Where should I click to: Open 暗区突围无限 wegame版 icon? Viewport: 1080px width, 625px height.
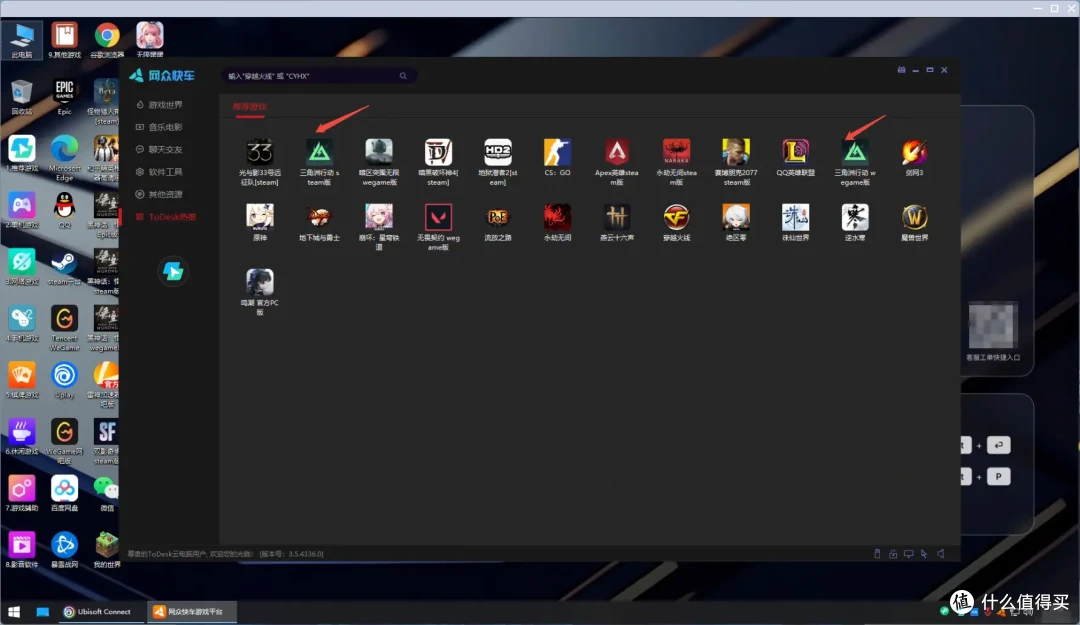tap(379, 152)
